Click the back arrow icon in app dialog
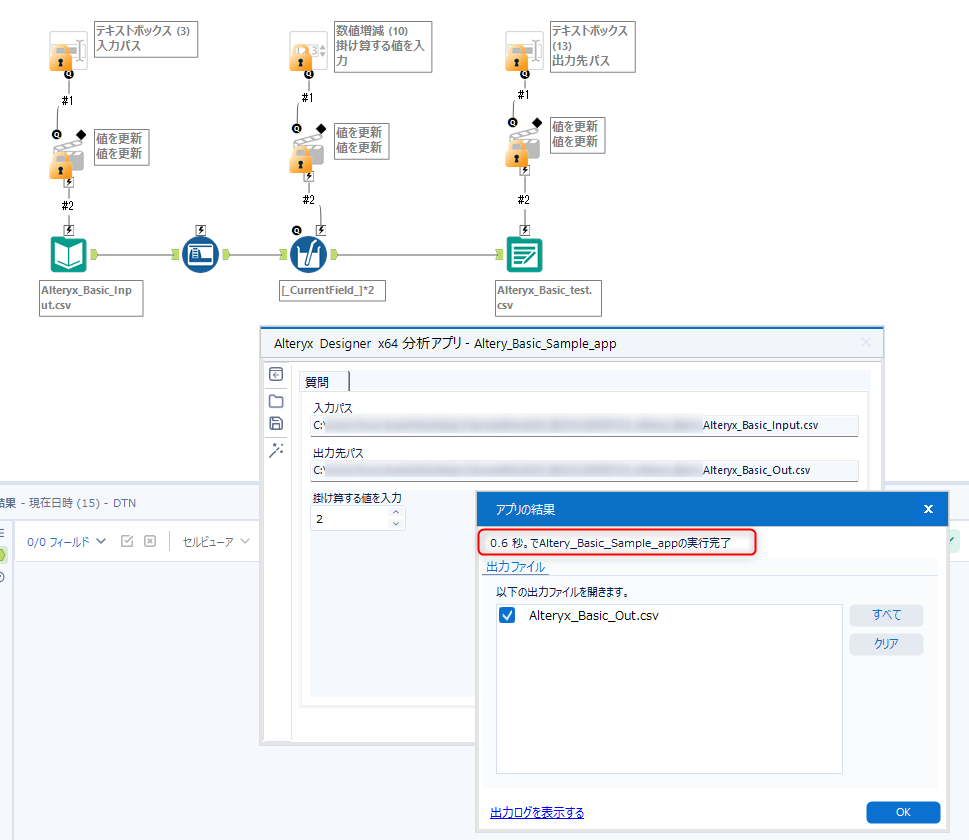Image resolution: width=969 pixels, height=840 pixels. pos(276,375)
